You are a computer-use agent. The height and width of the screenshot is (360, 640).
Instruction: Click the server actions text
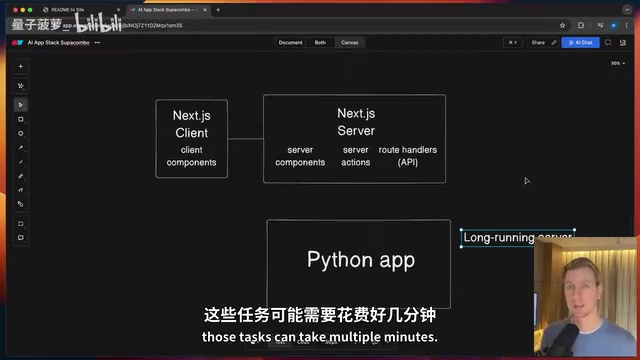coord(356,156)
